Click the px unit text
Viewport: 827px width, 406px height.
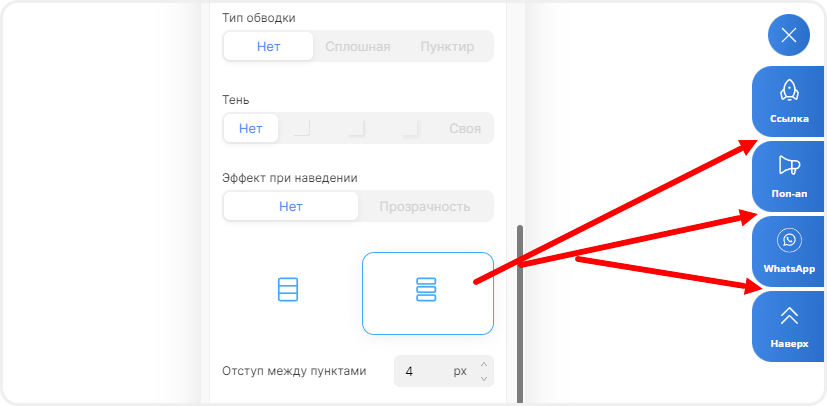click(460, 371)
